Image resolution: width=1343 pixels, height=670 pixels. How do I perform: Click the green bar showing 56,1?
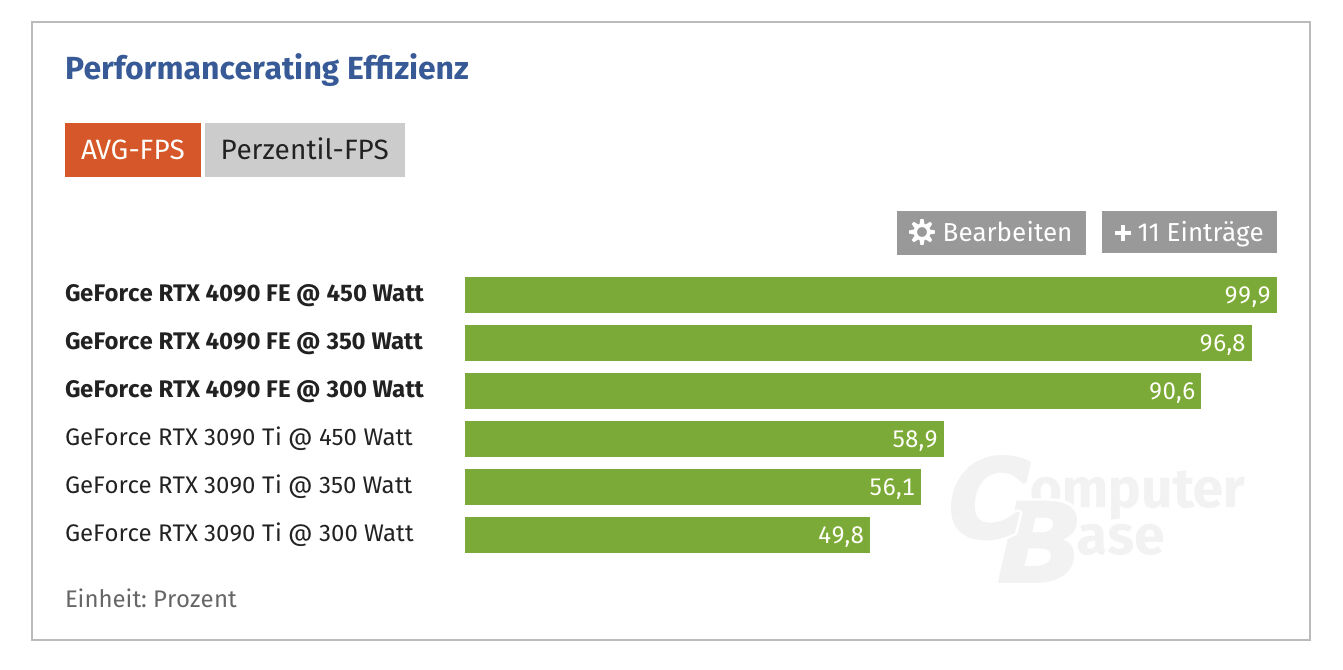[x=693, y=487]
